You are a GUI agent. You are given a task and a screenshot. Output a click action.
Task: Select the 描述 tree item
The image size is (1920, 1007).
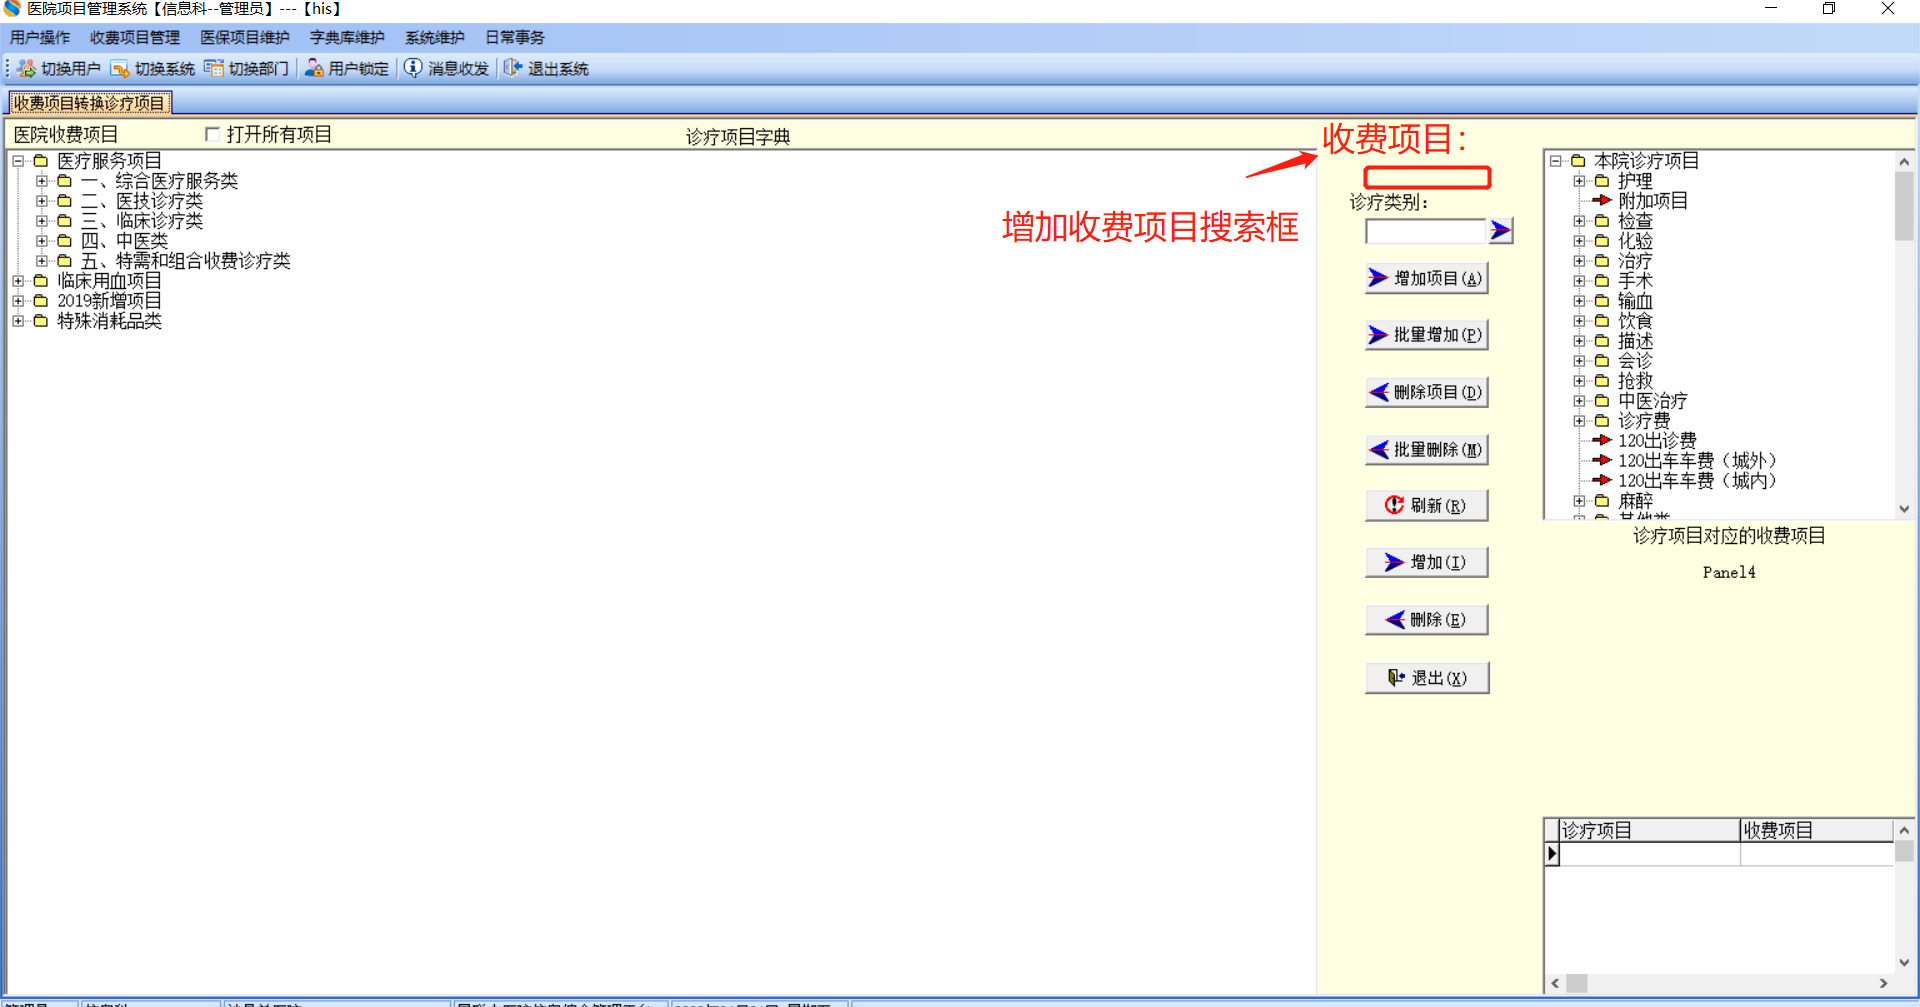tap(1636, 341)
